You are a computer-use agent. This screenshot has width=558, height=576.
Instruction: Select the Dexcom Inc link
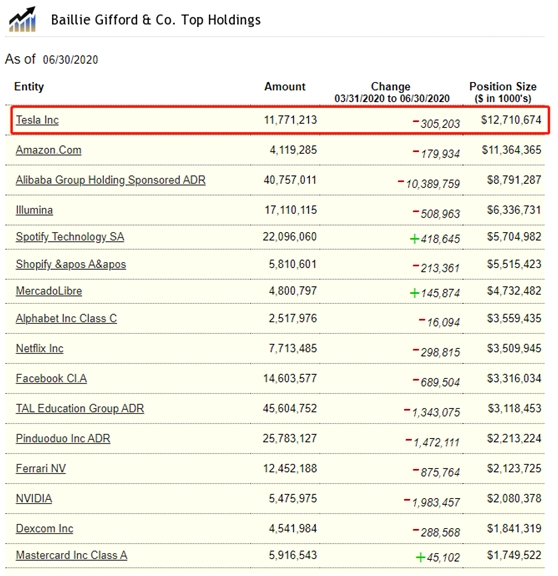coord(44,529)
